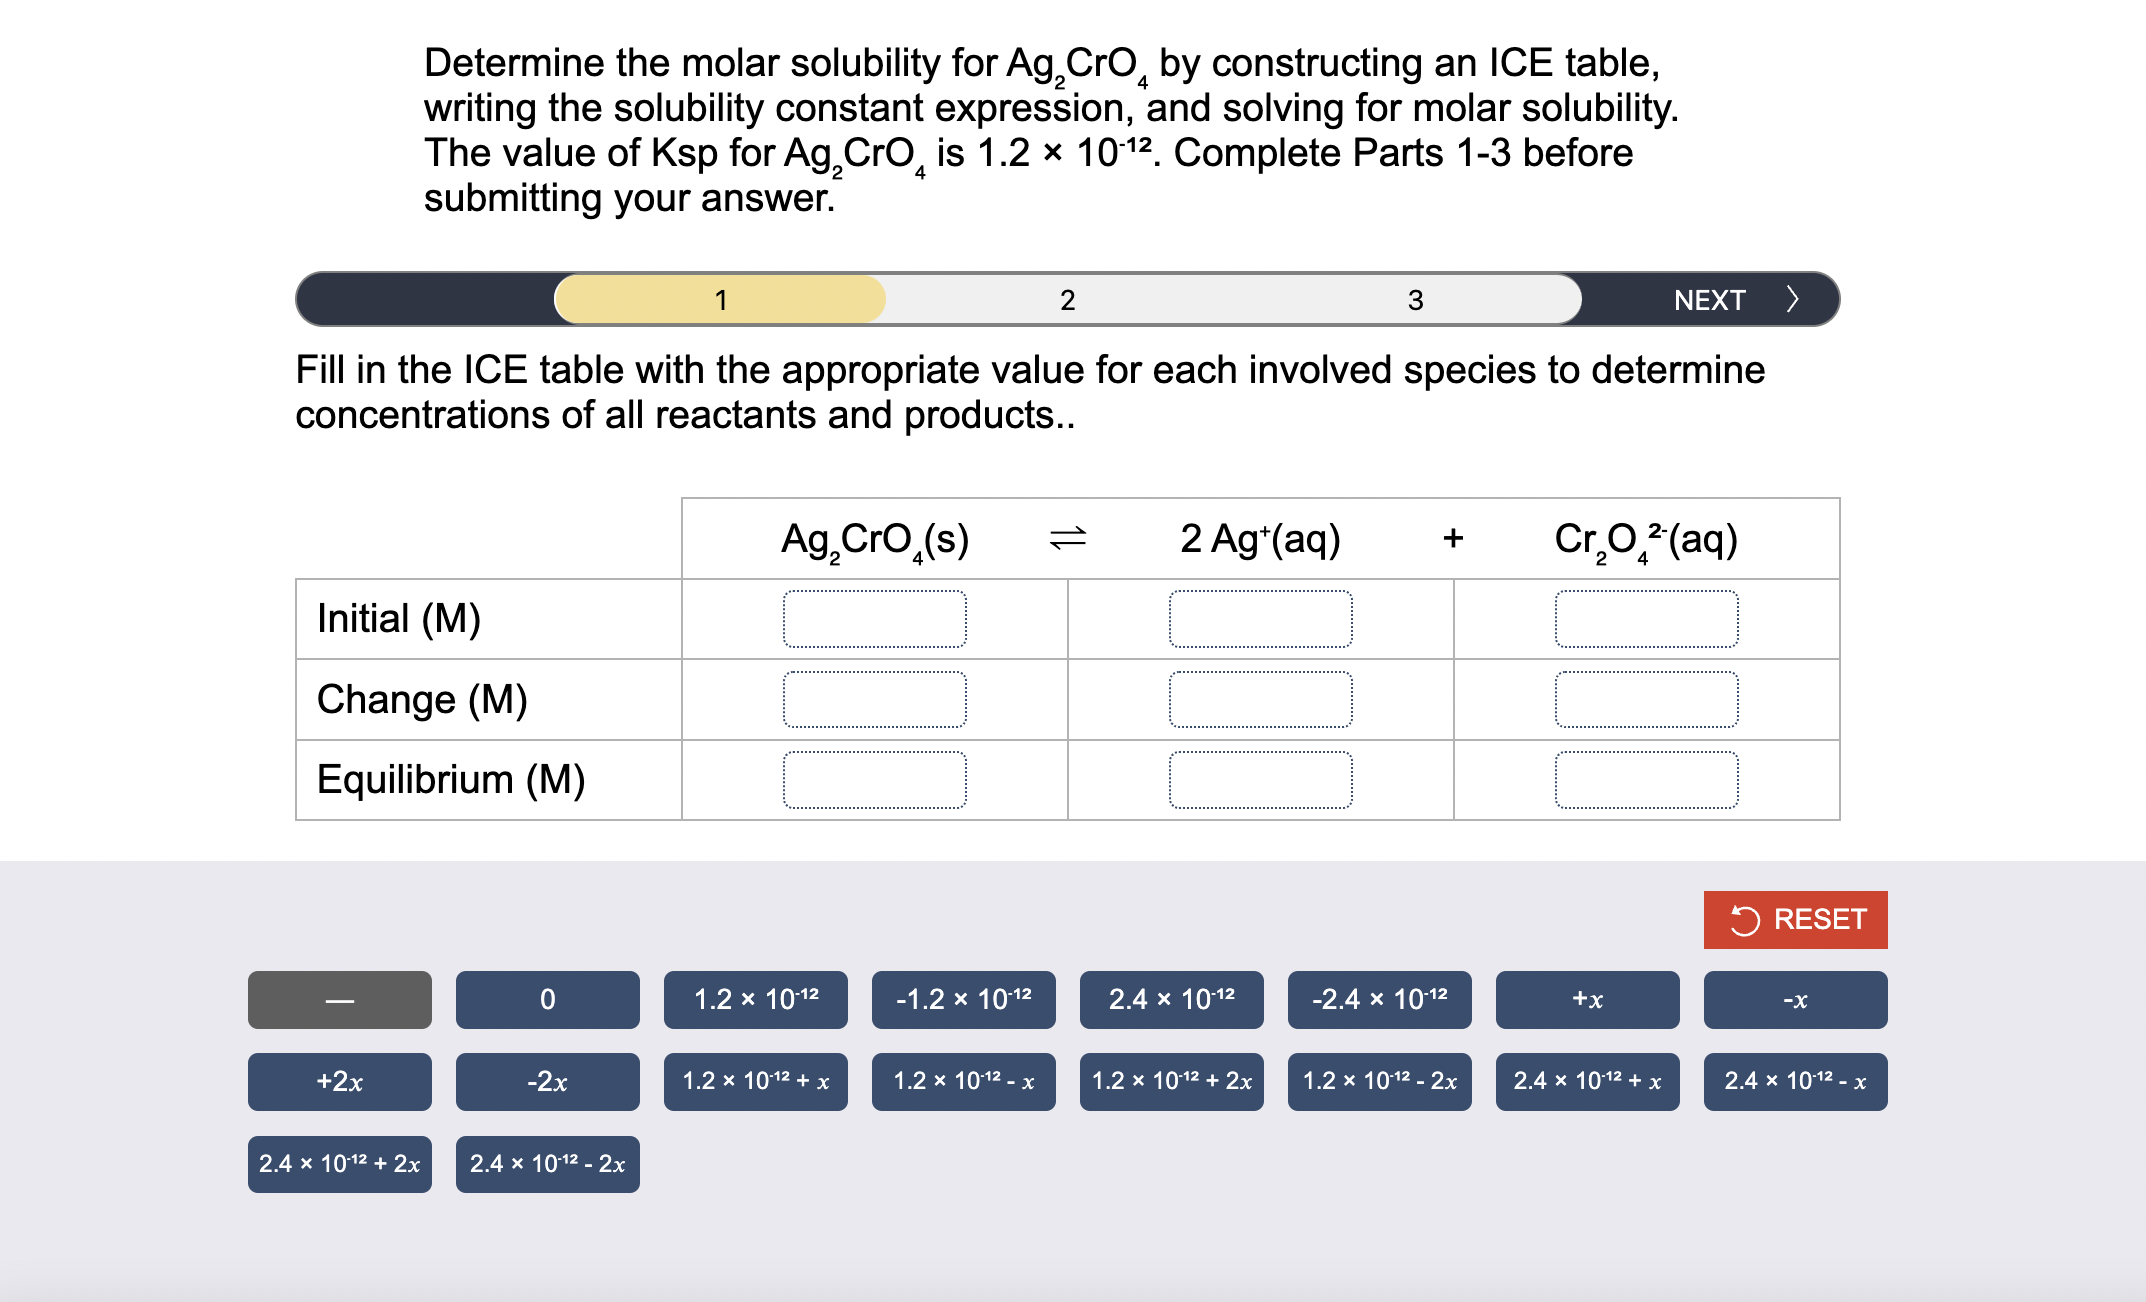The image size is (2146, 1302).
Task: Click Initial box under Ag2CrO4(s)
Action: tap(874, 619)
